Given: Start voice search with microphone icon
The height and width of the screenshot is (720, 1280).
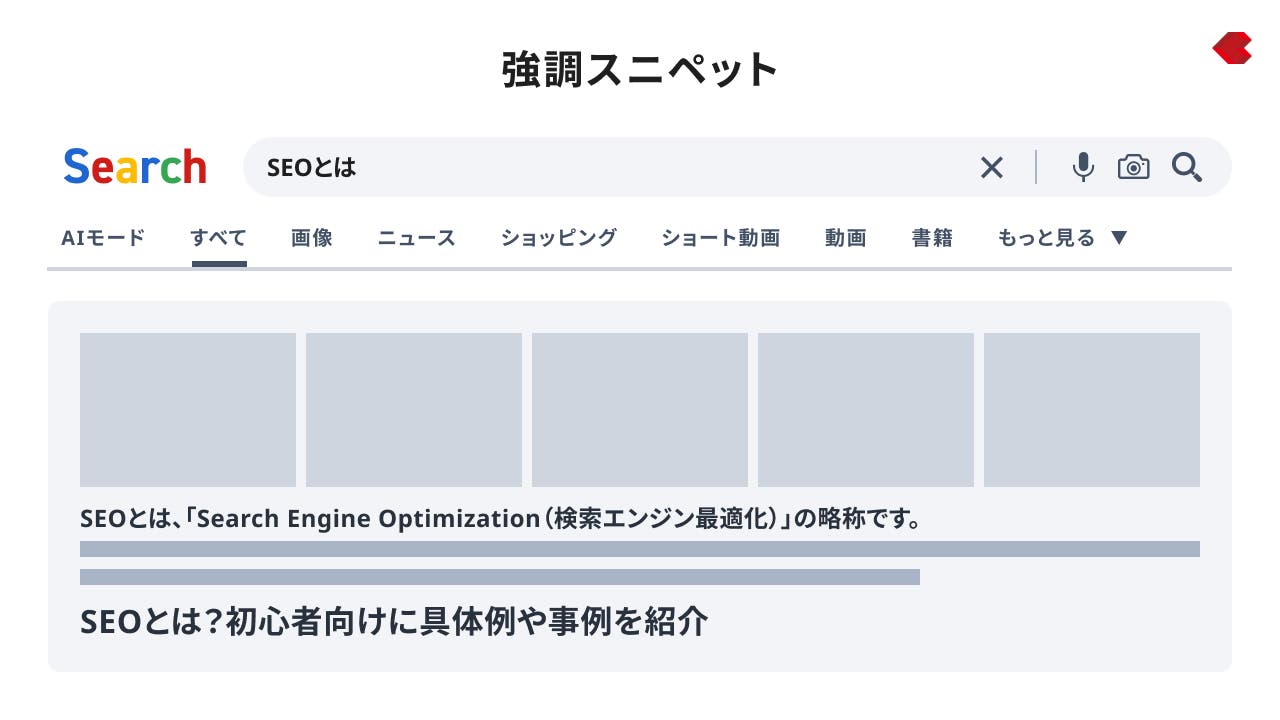Looking at the screenshot, I should tap(1083, 167).
